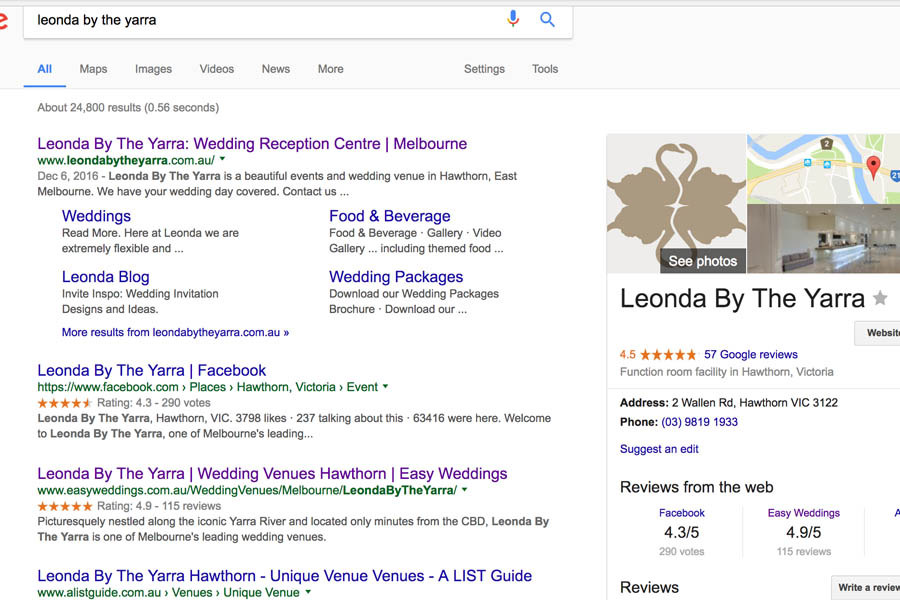Open the 57 Google reviews link
The width and height of the screenshot is (900, 600).
coord(751,355)
